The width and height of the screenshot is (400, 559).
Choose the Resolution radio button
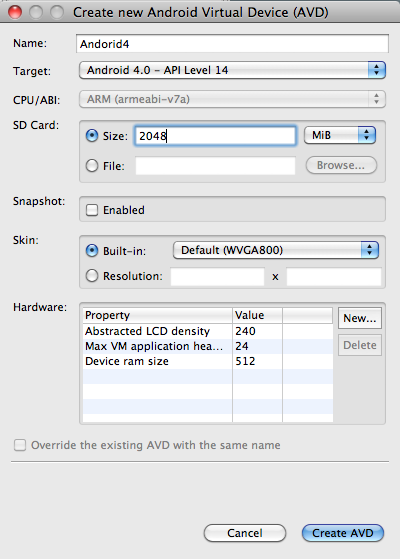92,276
